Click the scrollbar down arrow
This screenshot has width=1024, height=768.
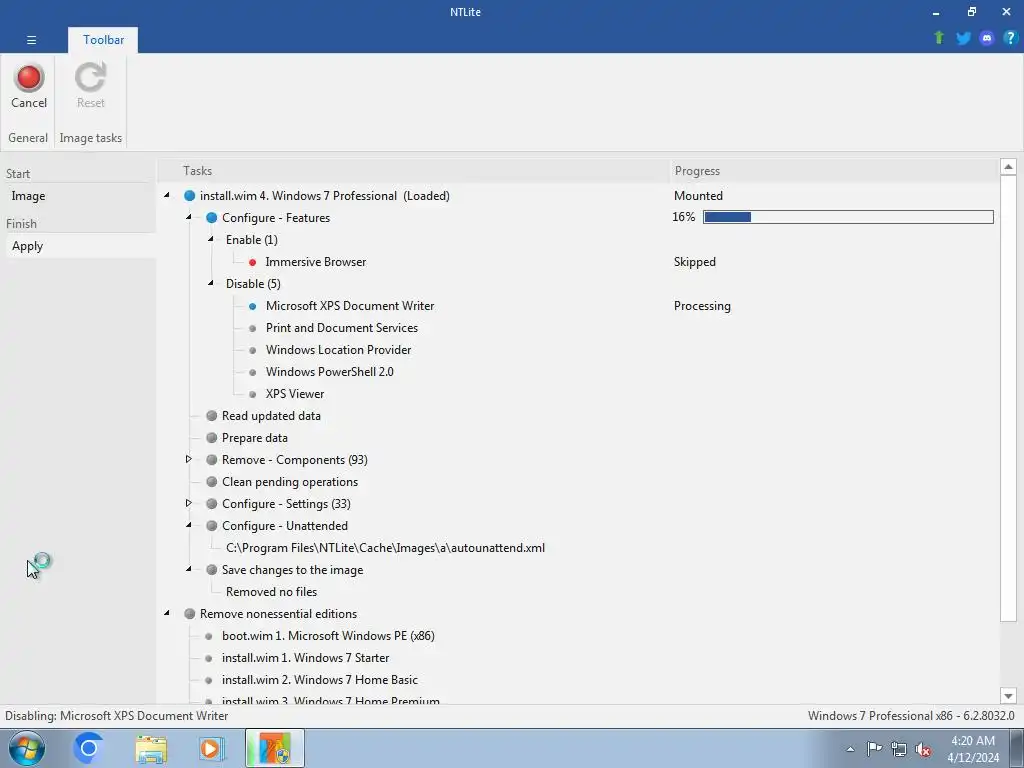[1008, 696]
